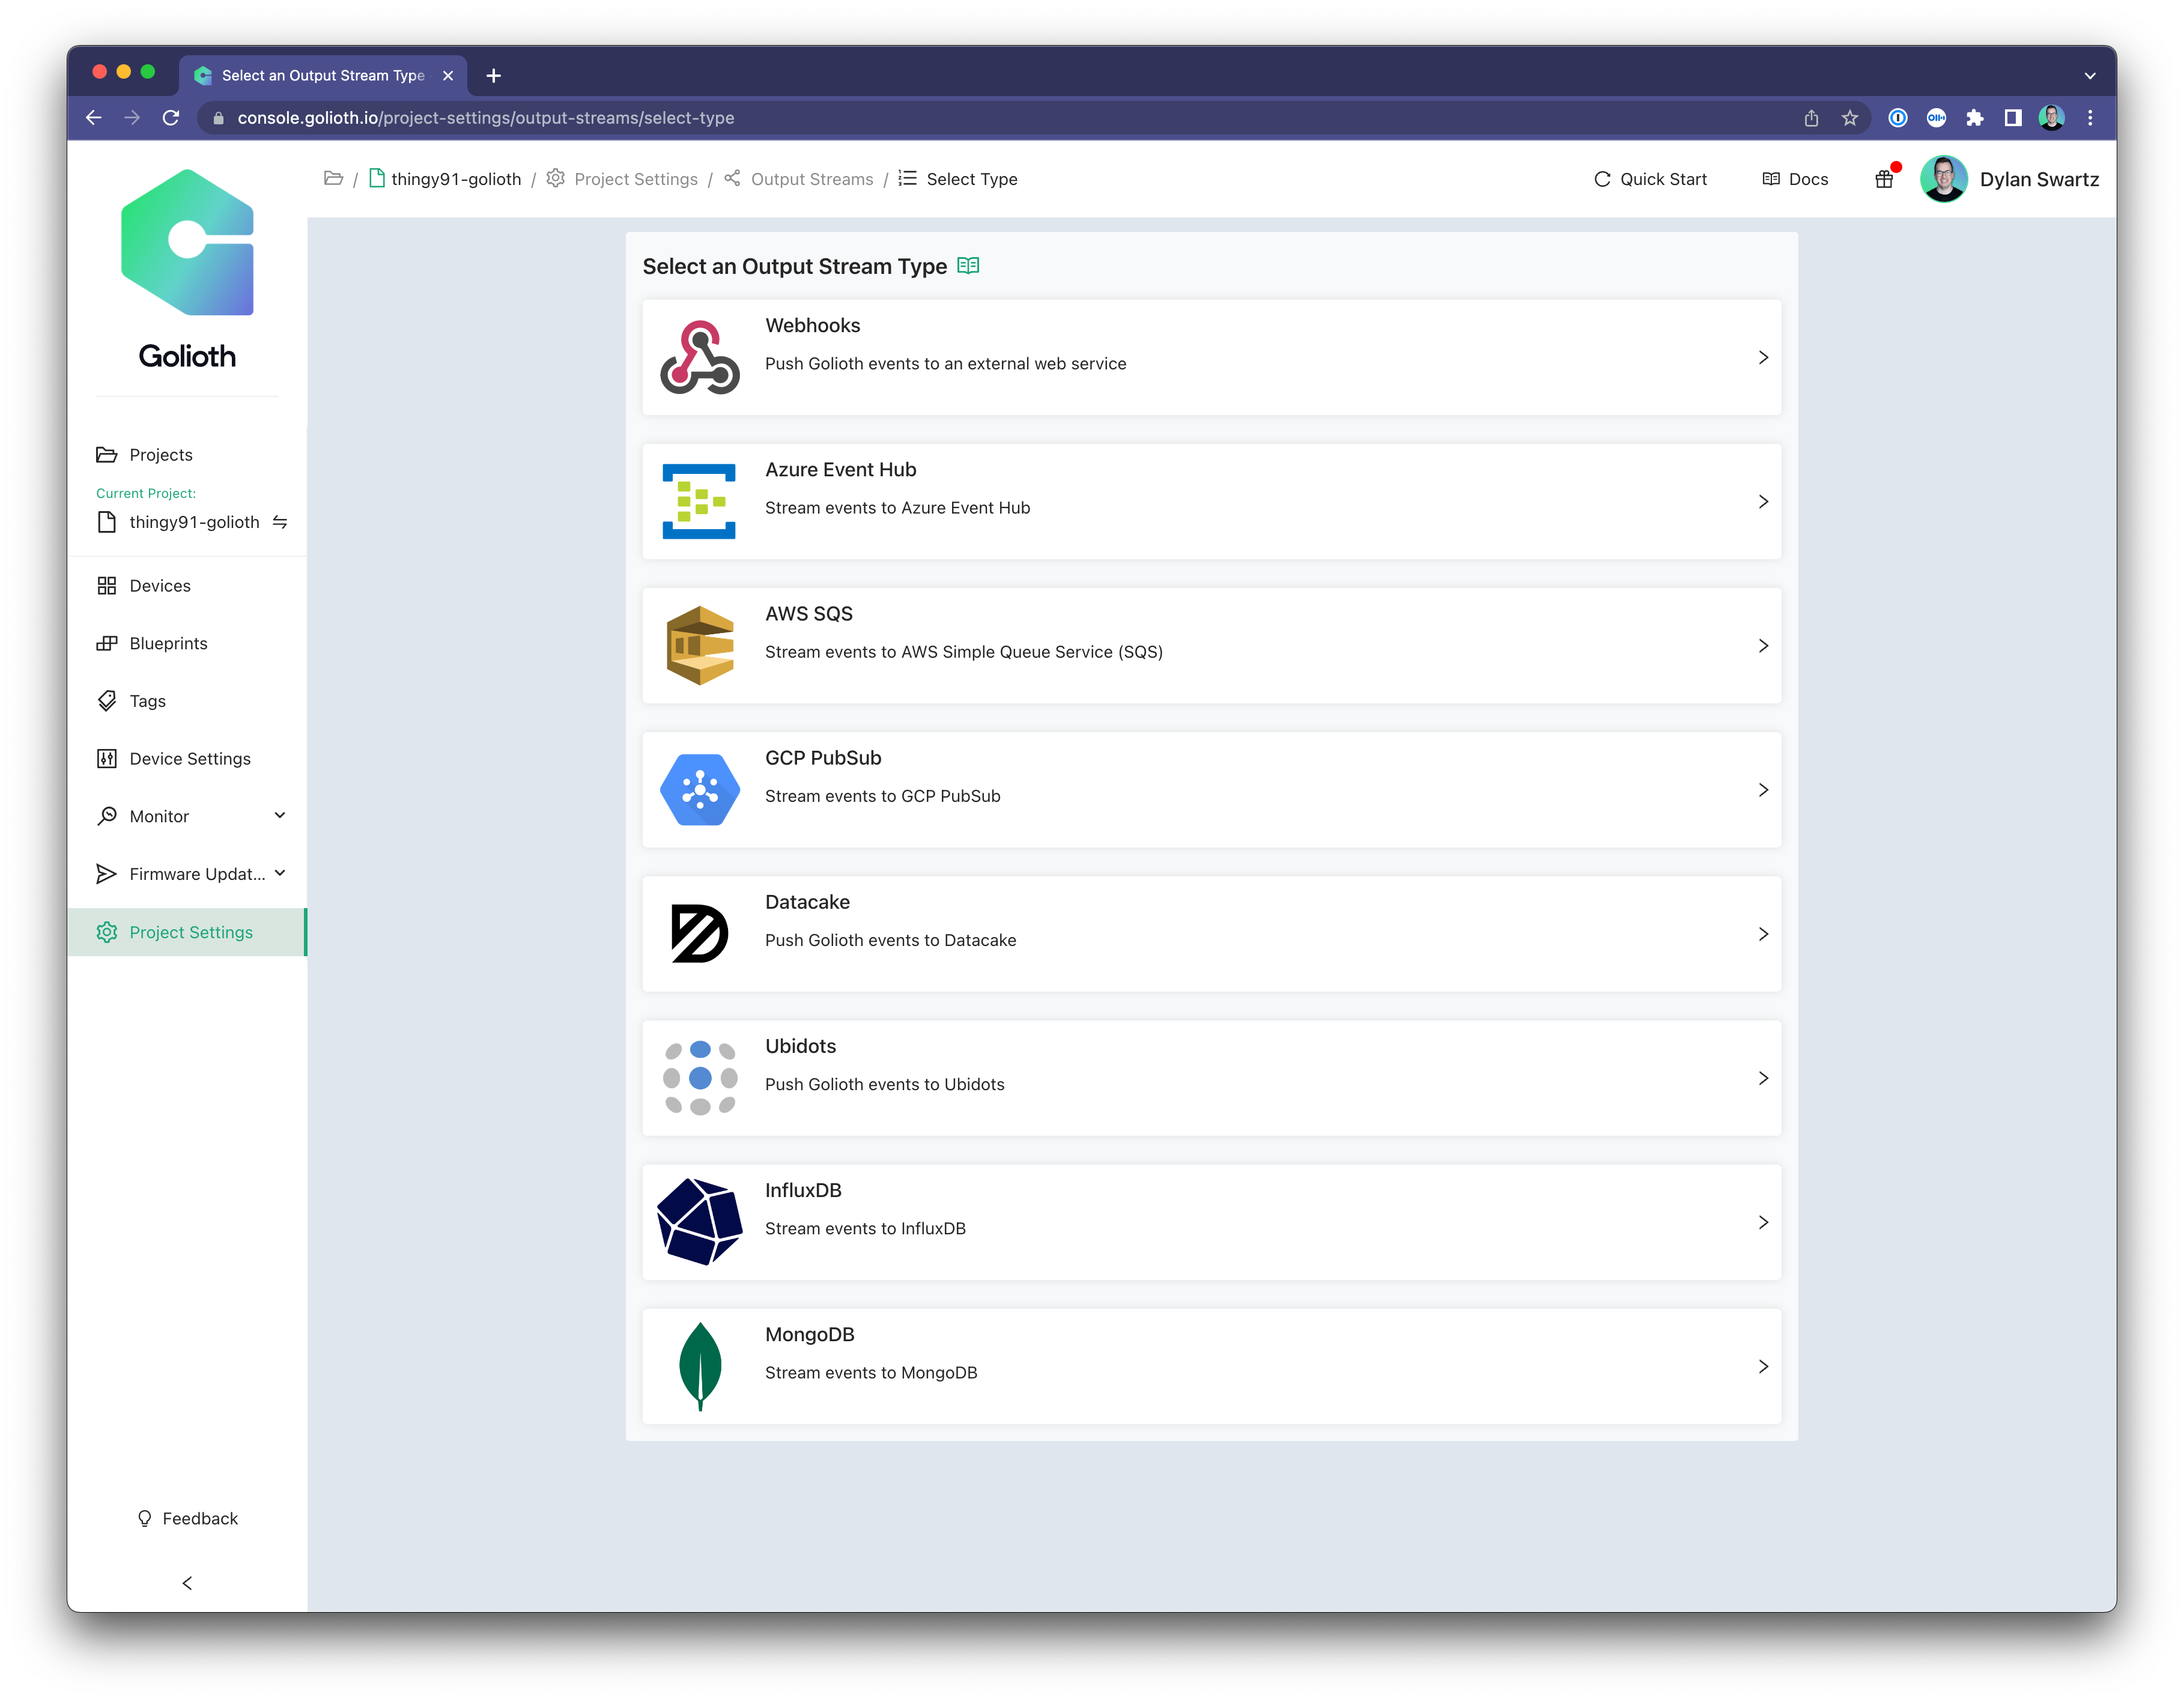Open the Docs link in header
2184x1701 pixels.
[1795, 179]
